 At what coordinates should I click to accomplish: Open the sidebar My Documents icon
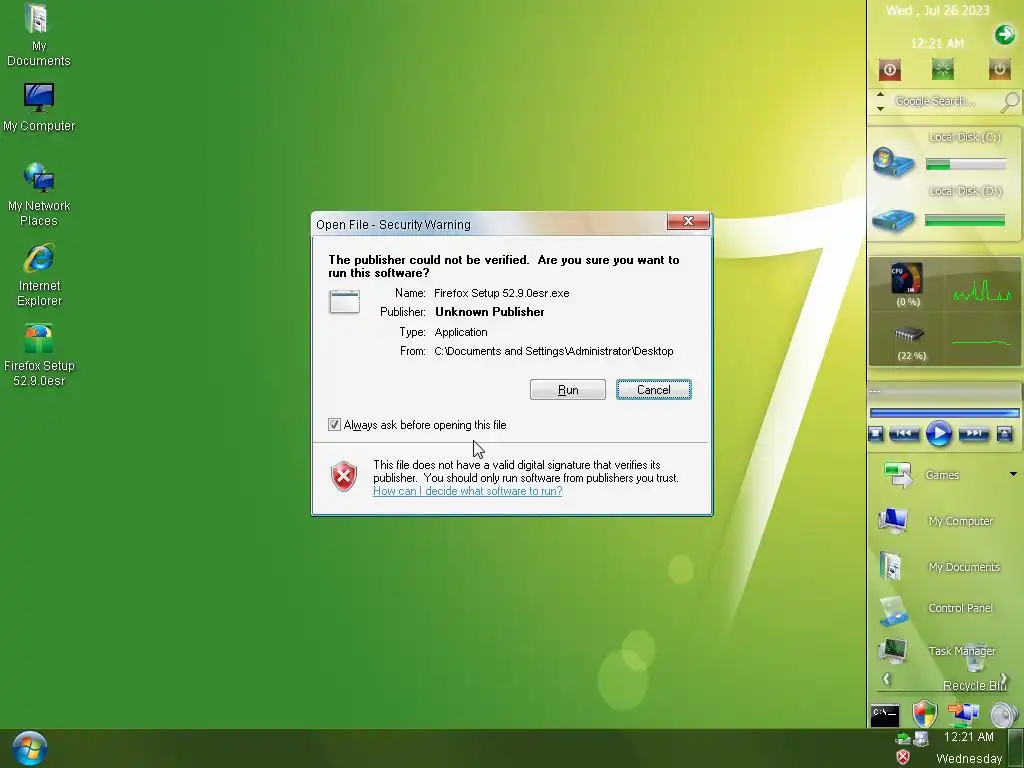pos(890,566)
